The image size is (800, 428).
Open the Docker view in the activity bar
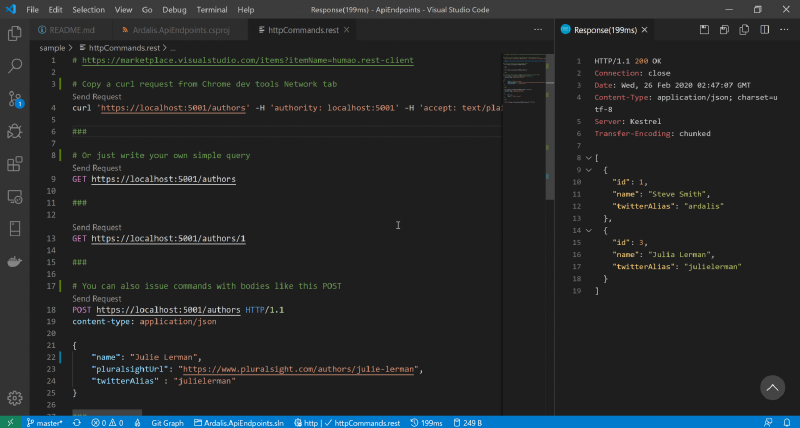tap(15, 262)
